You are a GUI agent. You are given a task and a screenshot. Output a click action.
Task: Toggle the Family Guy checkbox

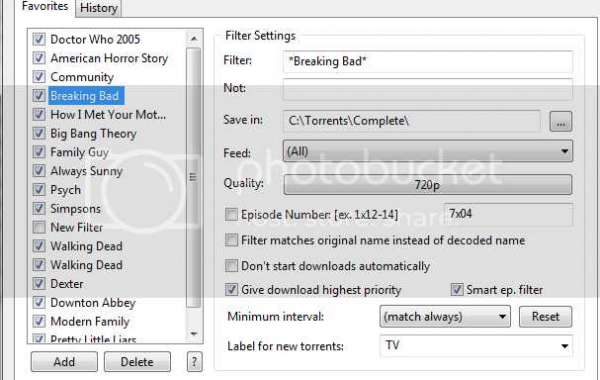(39, 152)
